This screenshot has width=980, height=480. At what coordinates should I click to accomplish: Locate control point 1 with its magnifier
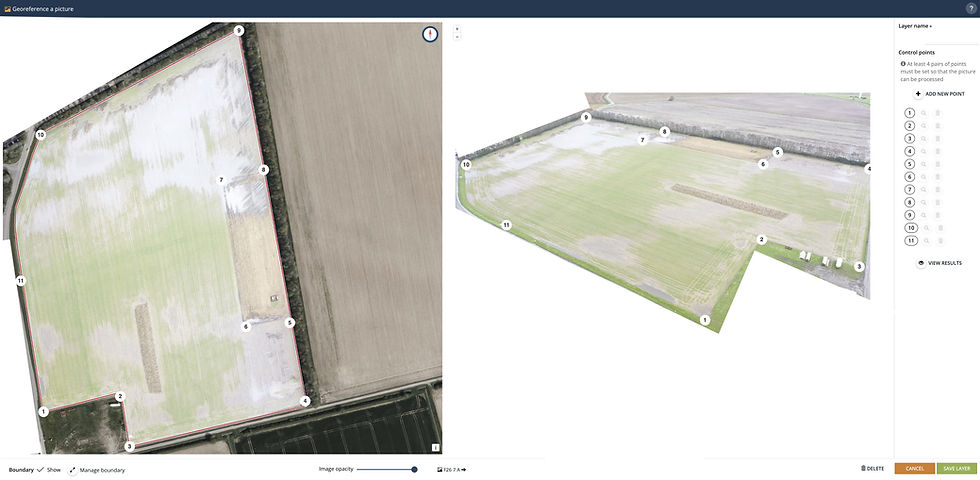tap(923, 113)
